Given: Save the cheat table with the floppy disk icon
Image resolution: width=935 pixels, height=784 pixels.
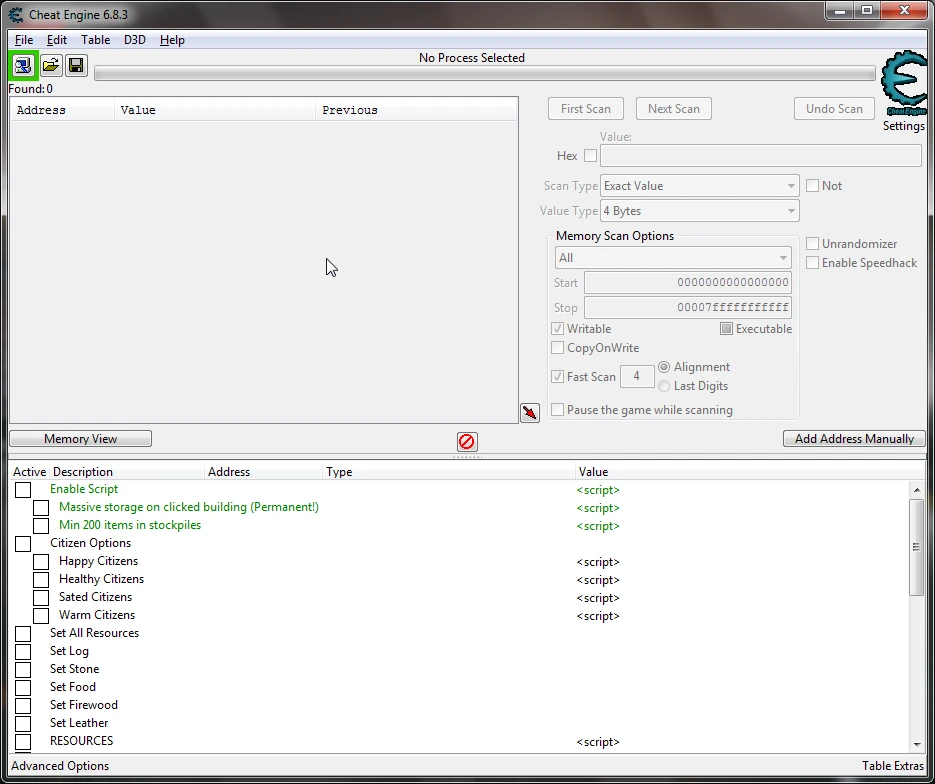Looking at the screenshot, I should click(75, 65).
